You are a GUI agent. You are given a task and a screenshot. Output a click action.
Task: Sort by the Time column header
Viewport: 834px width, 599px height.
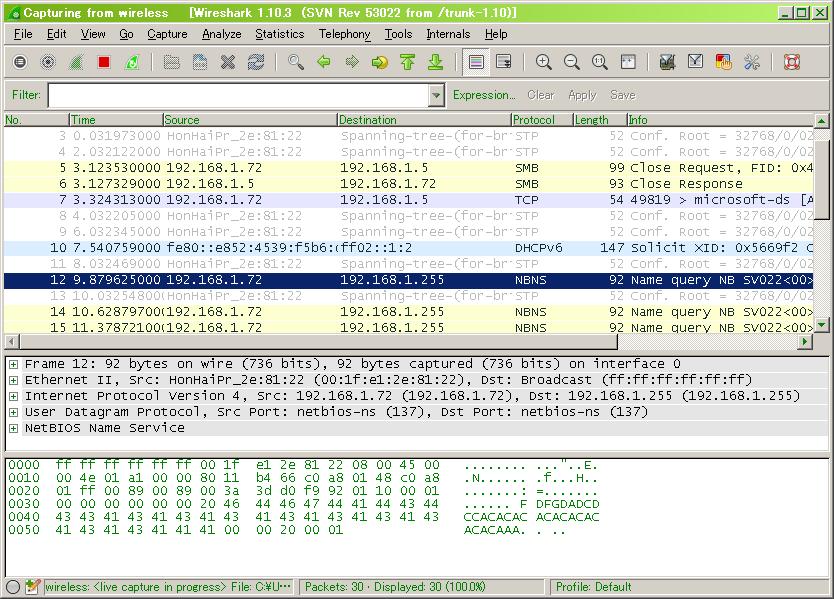point(115,120)
